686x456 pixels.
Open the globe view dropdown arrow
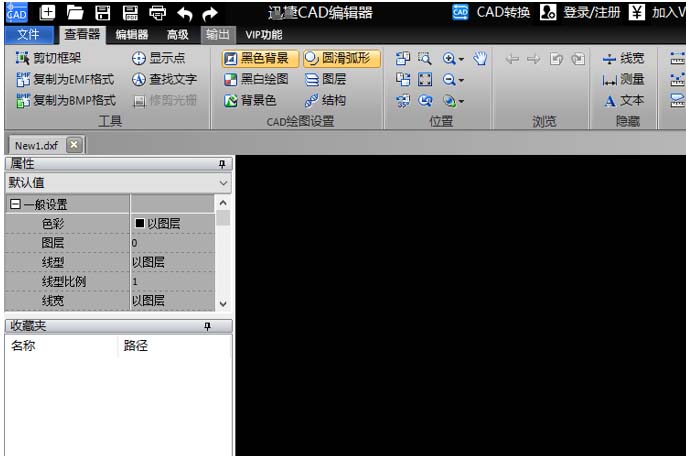coord(461,102)
